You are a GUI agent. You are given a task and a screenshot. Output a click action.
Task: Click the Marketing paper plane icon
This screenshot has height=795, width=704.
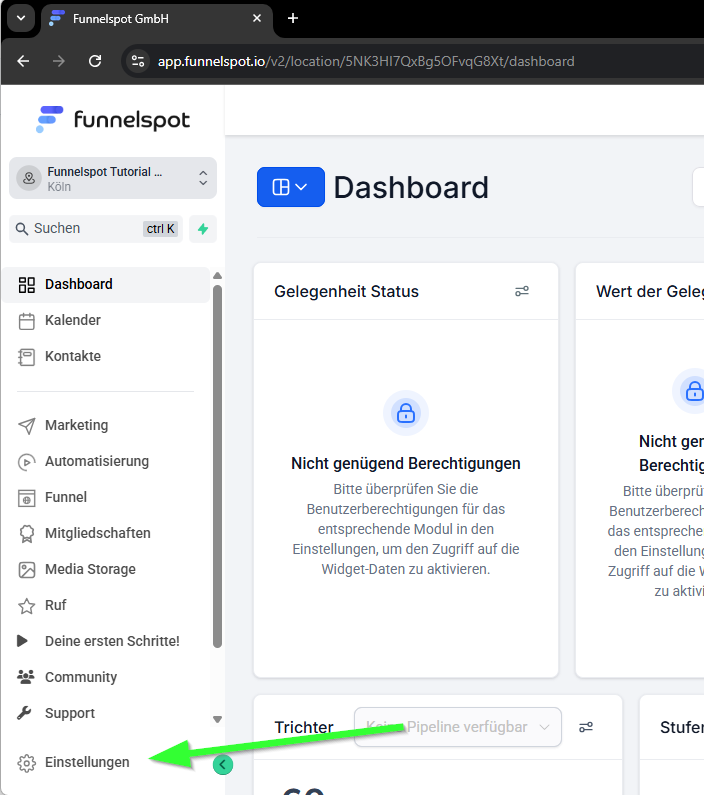[26, 426]
